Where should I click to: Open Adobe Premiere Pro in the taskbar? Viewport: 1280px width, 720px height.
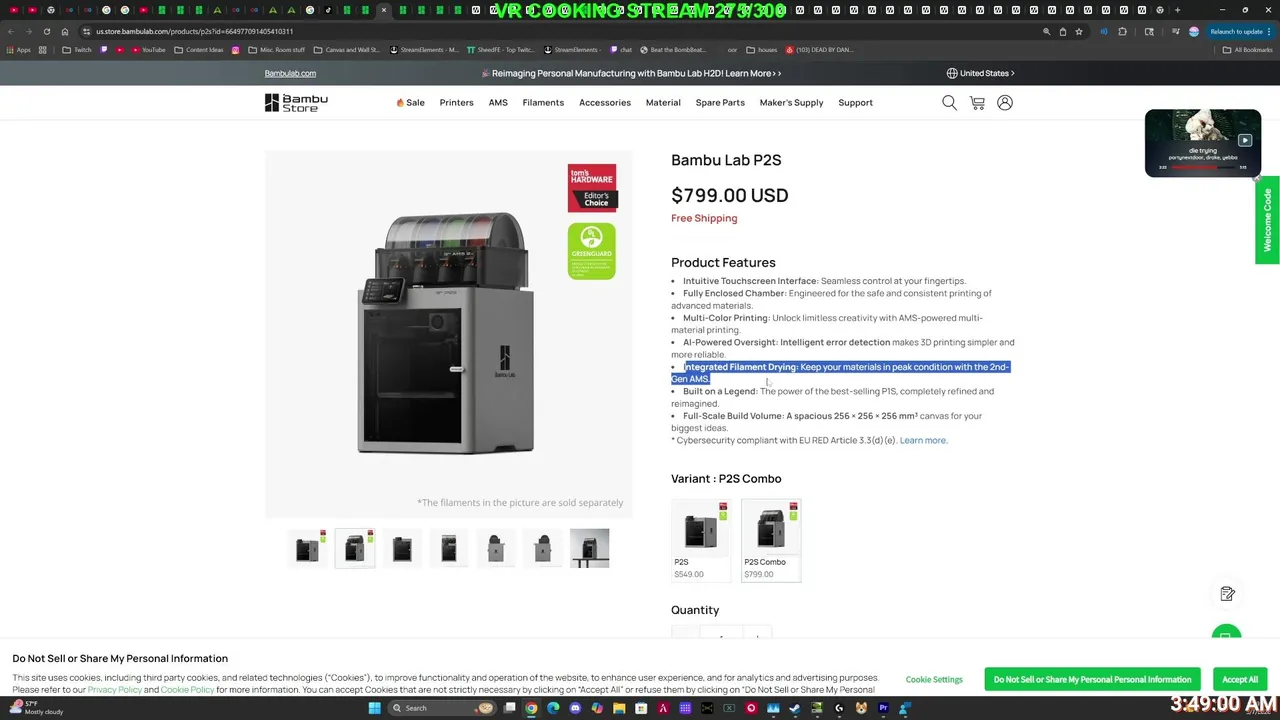point(883,708)
